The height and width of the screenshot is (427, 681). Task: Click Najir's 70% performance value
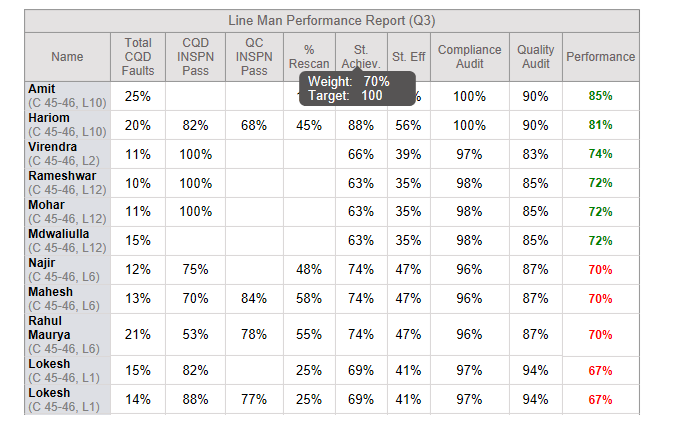[601, 270]
